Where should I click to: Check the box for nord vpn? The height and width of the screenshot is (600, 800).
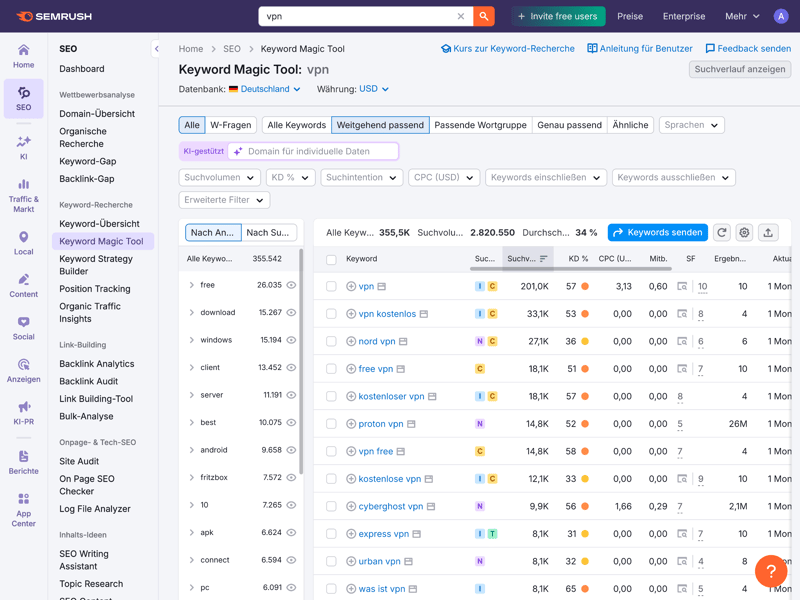(x=331, y=341)
